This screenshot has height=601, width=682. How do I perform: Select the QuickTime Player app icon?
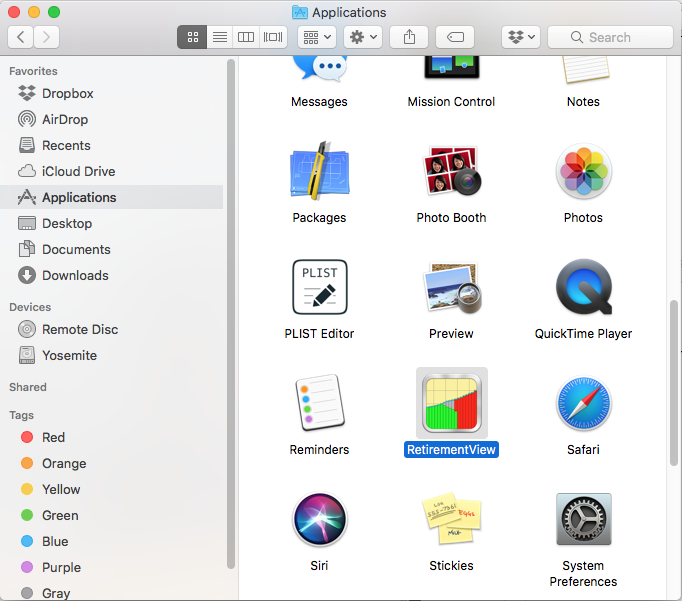click(x=584, y=287)
